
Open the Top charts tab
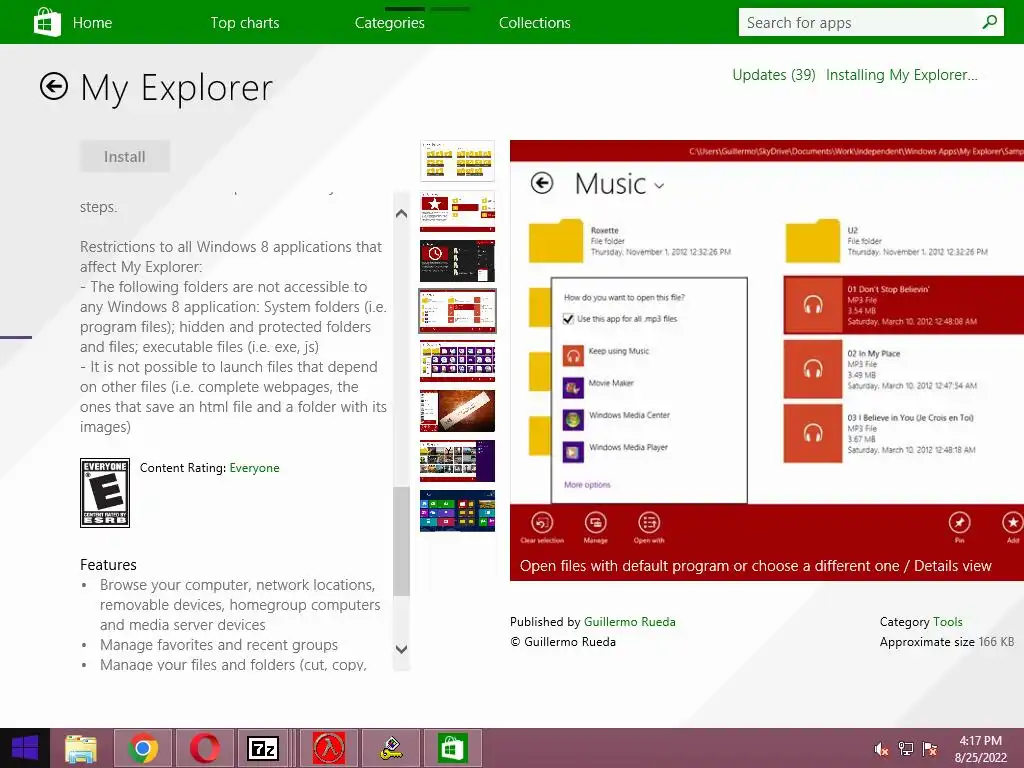pyautogui.click(x=245, y=23)
